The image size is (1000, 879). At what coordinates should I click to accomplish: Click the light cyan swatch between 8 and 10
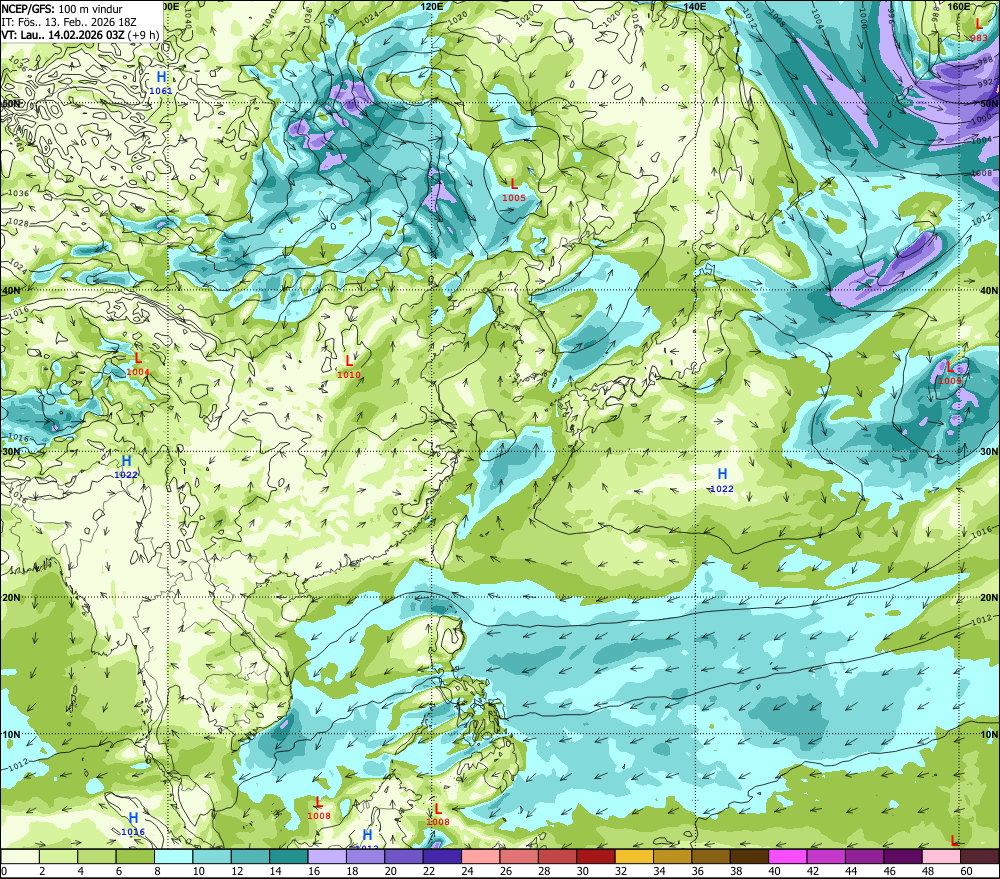point(173,857)
